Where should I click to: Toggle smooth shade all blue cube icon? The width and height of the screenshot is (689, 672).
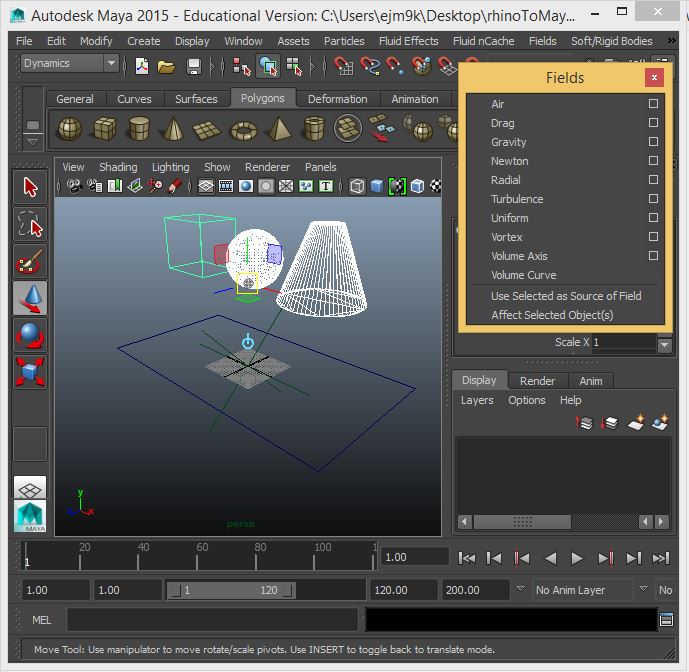tap(377, 186)
